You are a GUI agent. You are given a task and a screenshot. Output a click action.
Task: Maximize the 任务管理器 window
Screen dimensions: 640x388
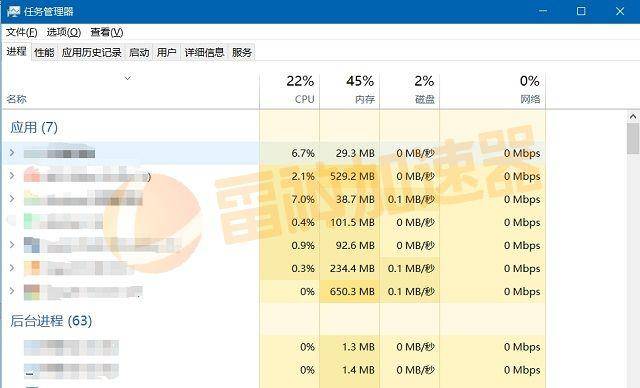point(581,11)
